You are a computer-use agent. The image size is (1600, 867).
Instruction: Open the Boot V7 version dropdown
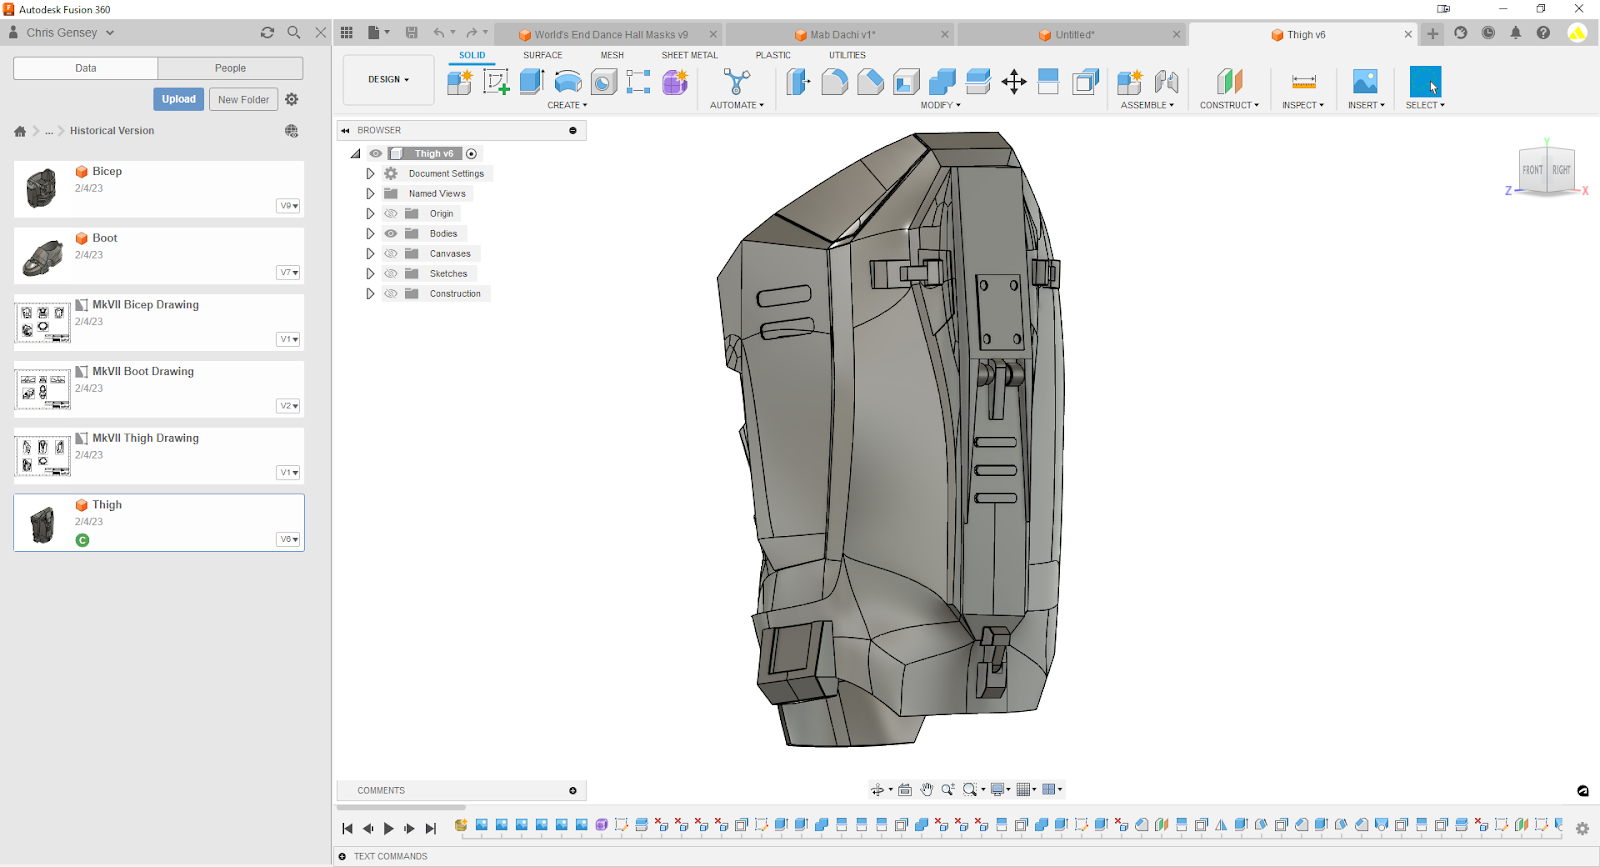tap(289, 273)
